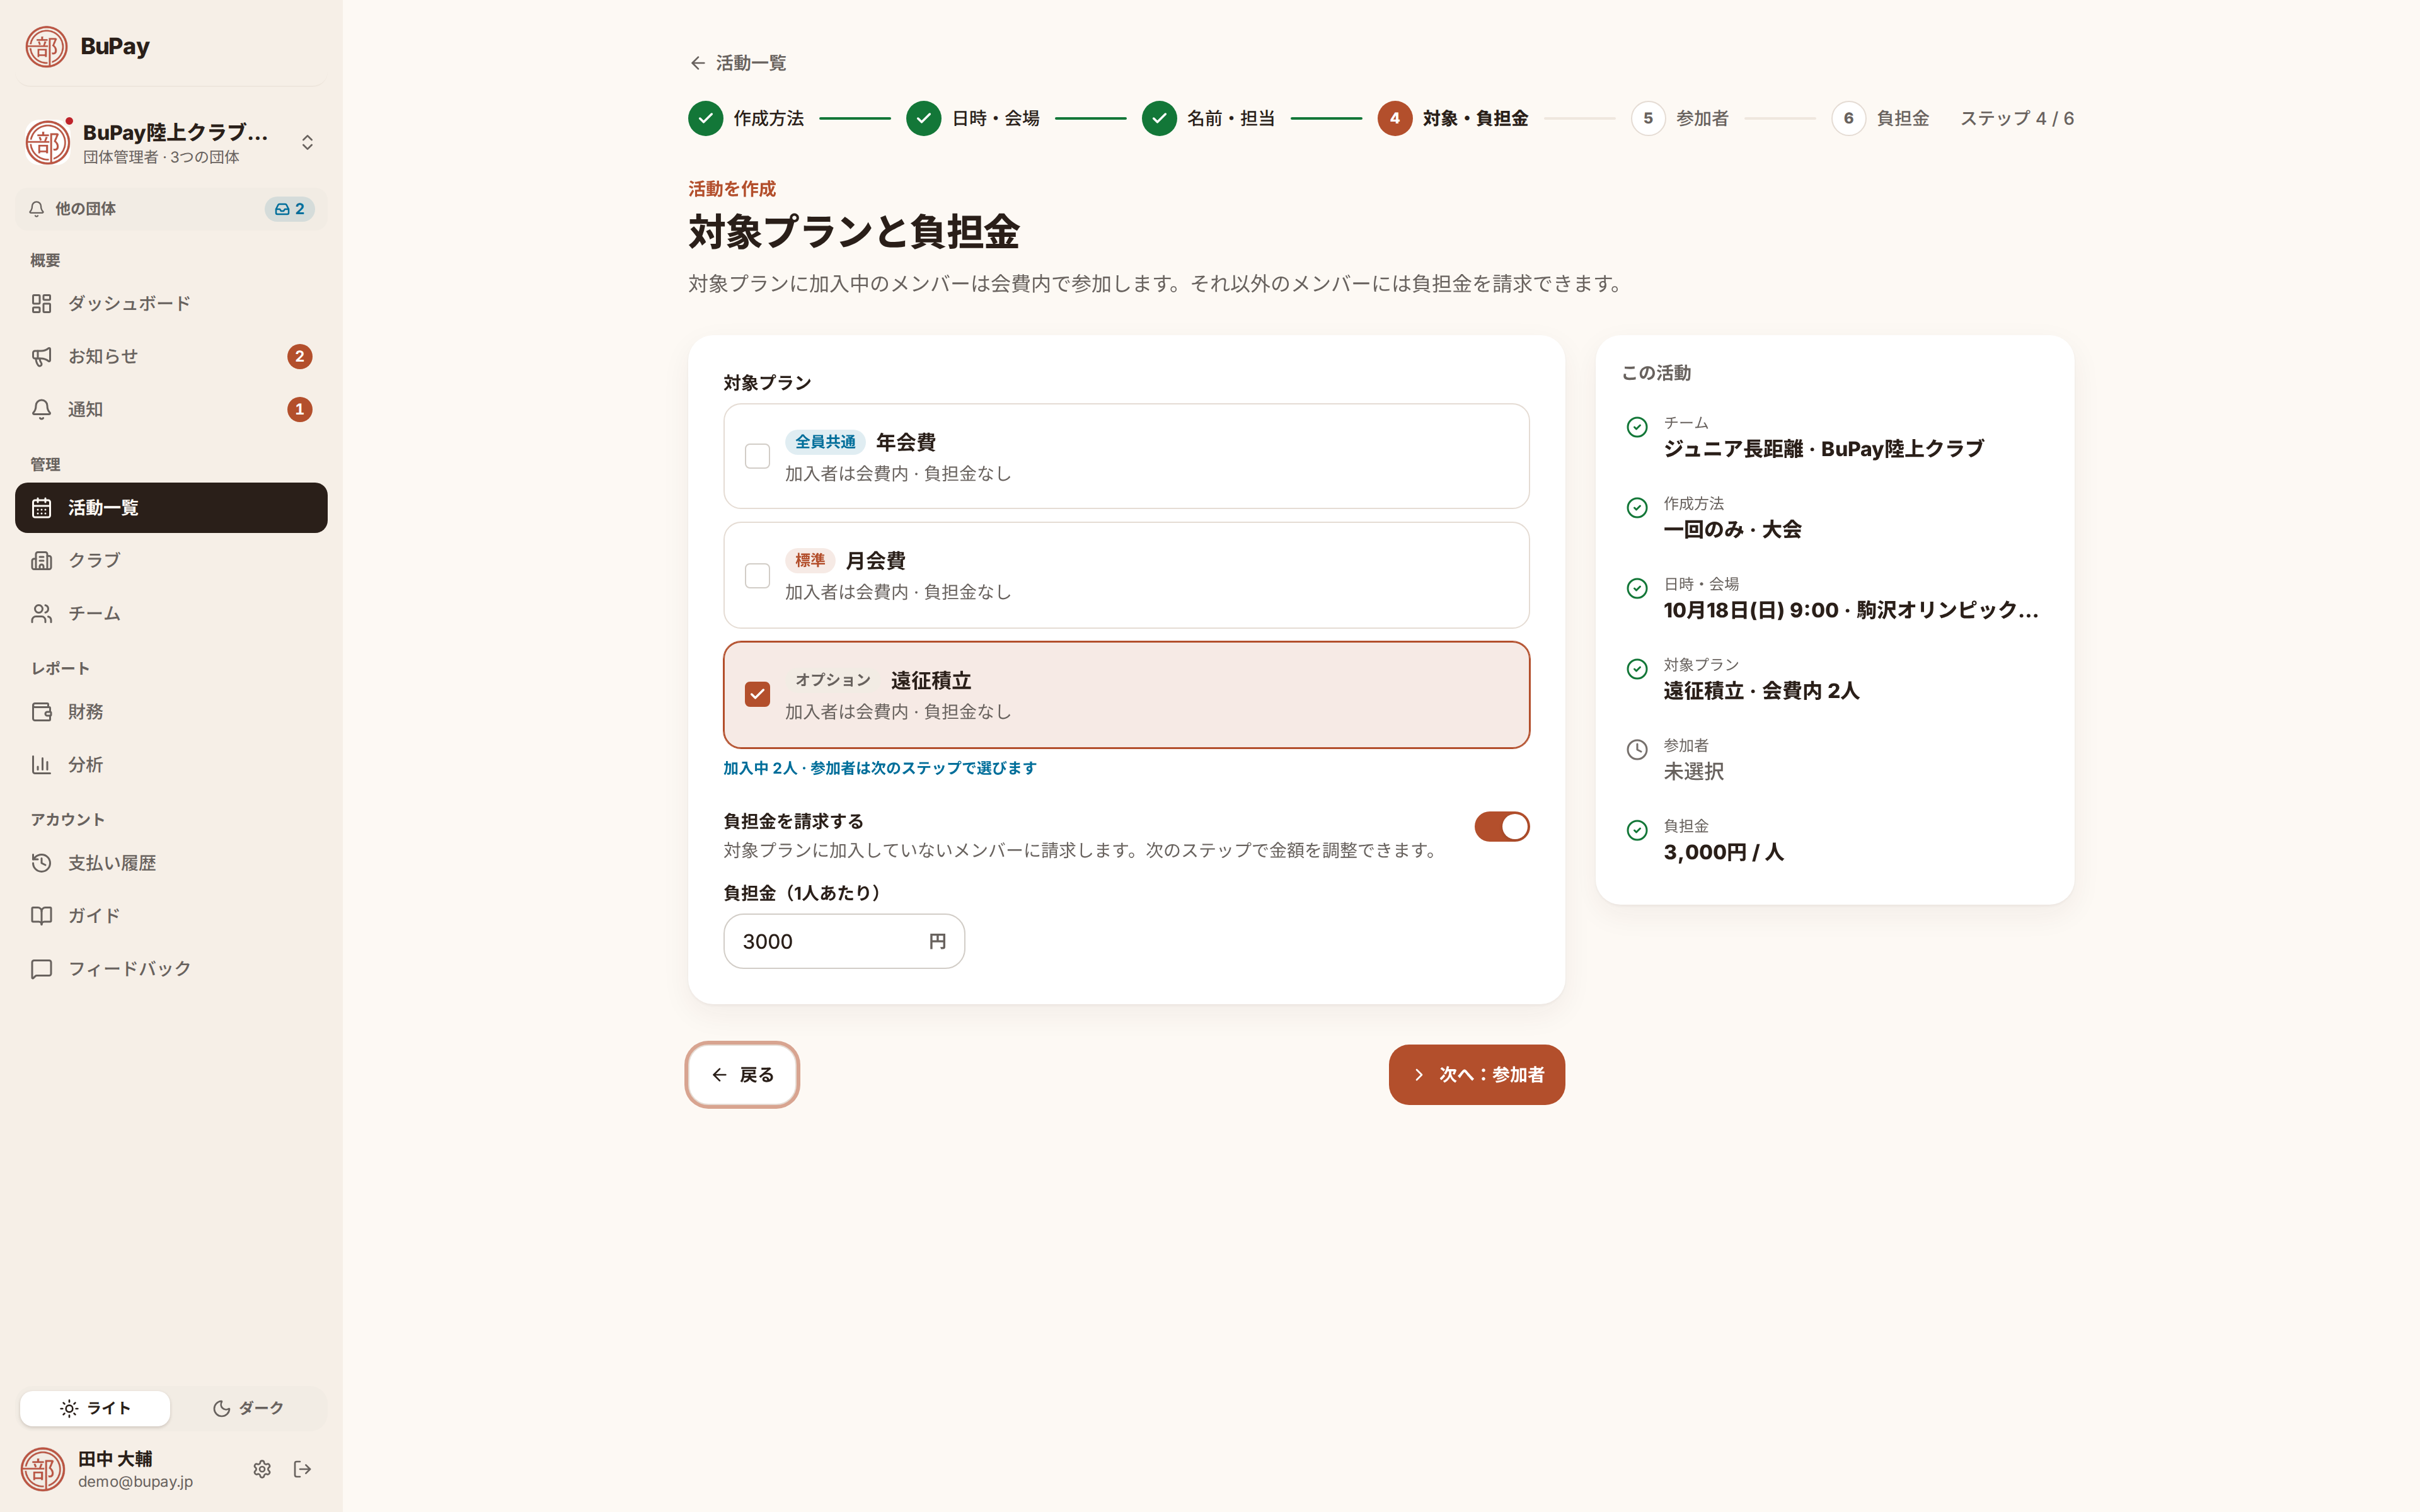Click 次へ：参加者 button
Image resolution: width=2420 pixels, height=1512 pixels.
(x=1477, y=1075)
